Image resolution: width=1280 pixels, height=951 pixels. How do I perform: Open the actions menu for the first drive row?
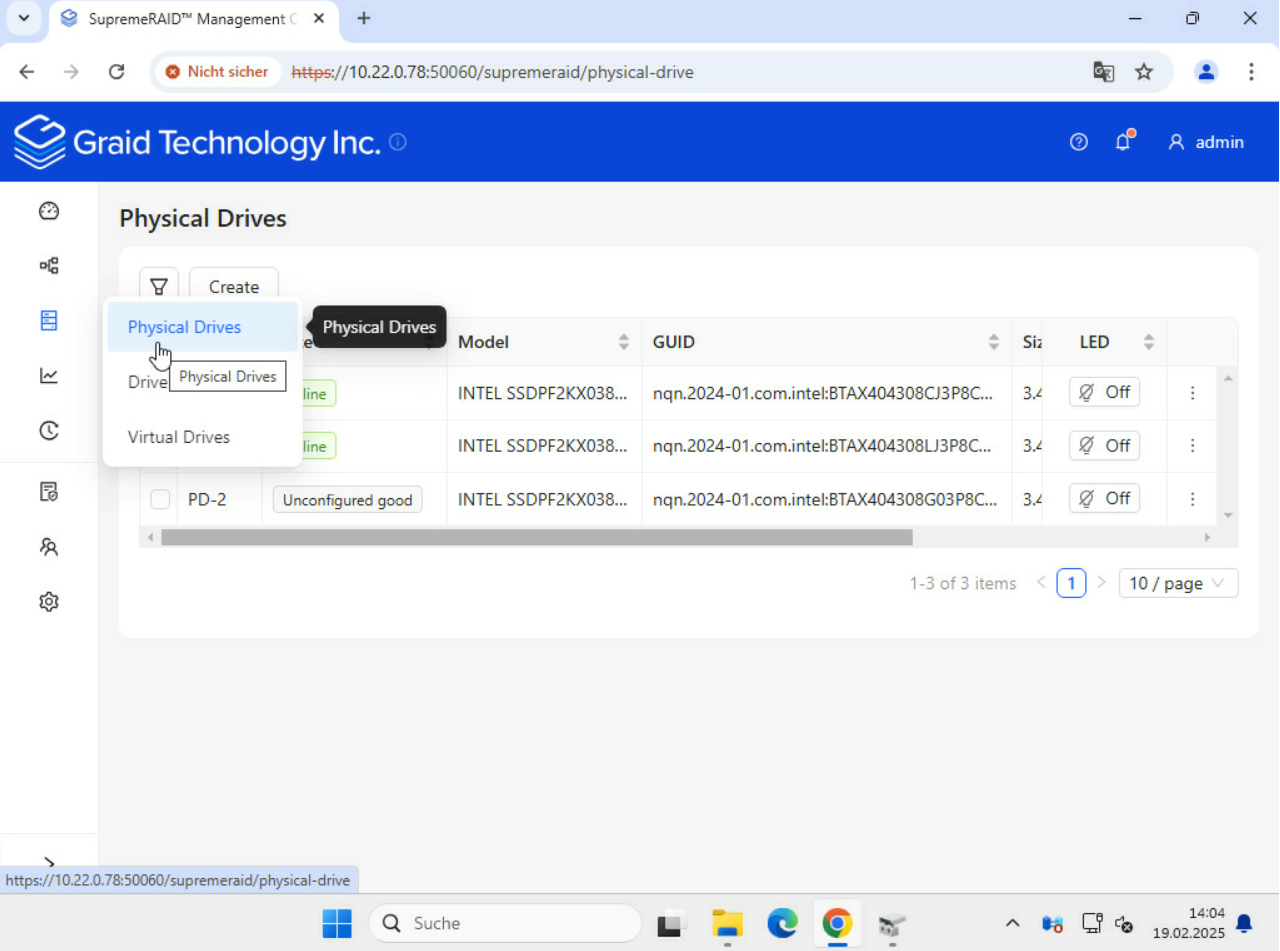tap(1192, 393)
